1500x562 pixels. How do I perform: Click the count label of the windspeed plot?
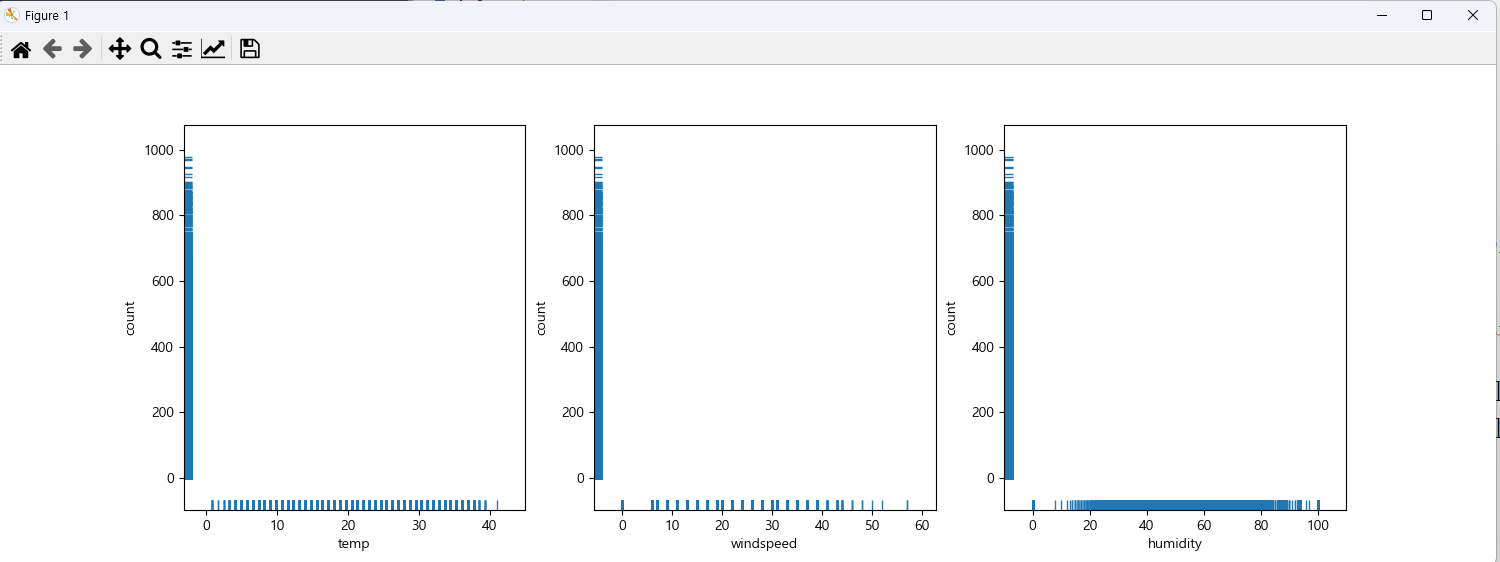(x=541, y=318)
